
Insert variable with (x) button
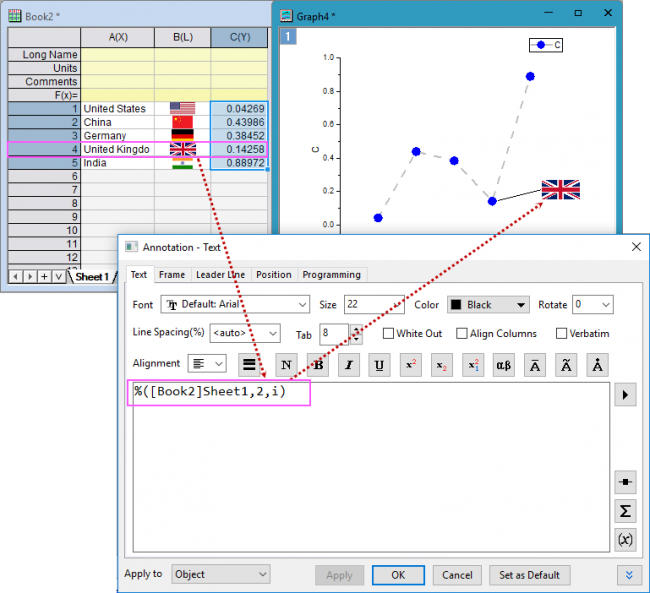click(625, 540)
